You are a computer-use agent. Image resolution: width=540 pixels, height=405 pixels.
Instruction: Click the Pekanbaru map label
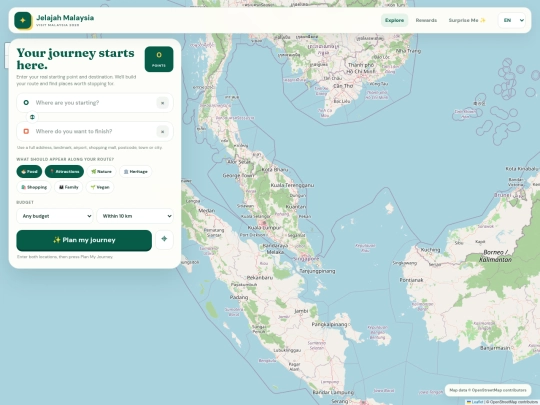(x=260, y=277)
